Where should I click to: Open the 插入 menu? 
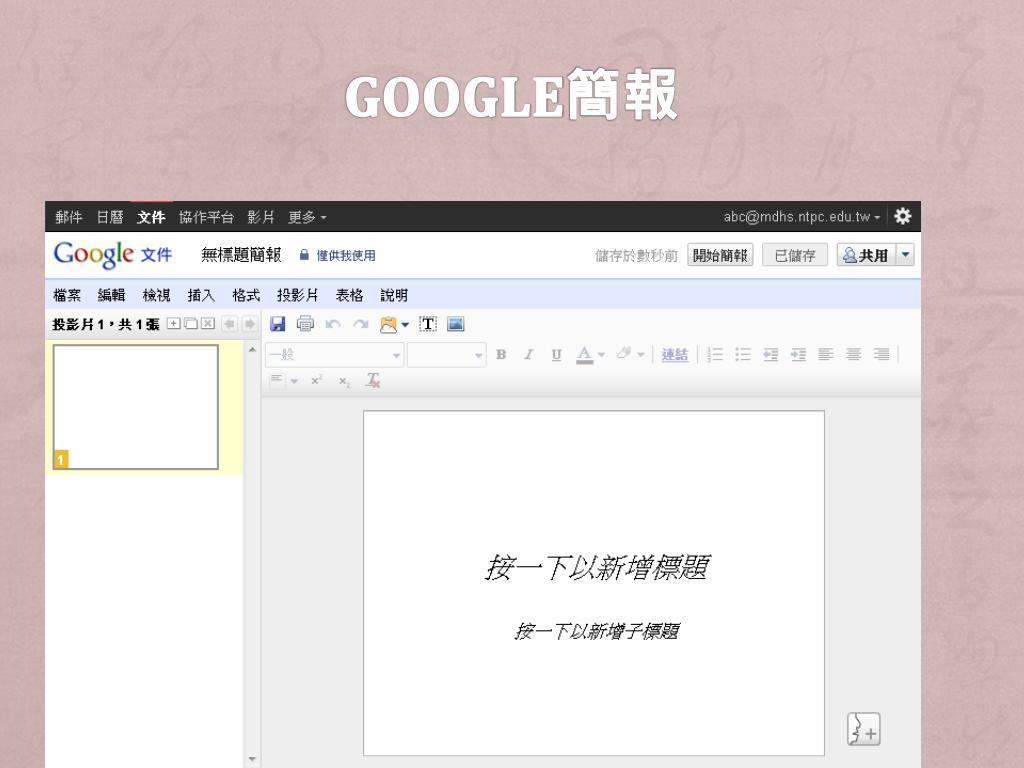[x=201, y=295]
